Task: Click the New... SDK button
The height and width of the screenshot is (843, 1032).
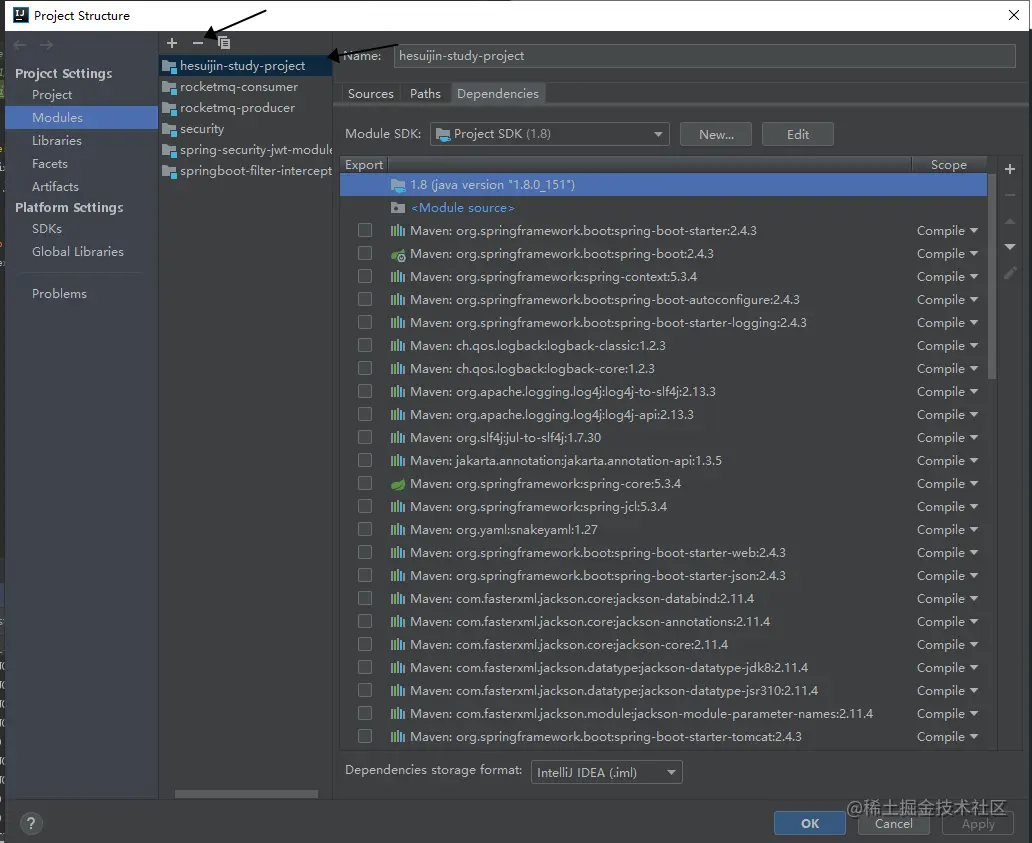Action: (716, 134)
